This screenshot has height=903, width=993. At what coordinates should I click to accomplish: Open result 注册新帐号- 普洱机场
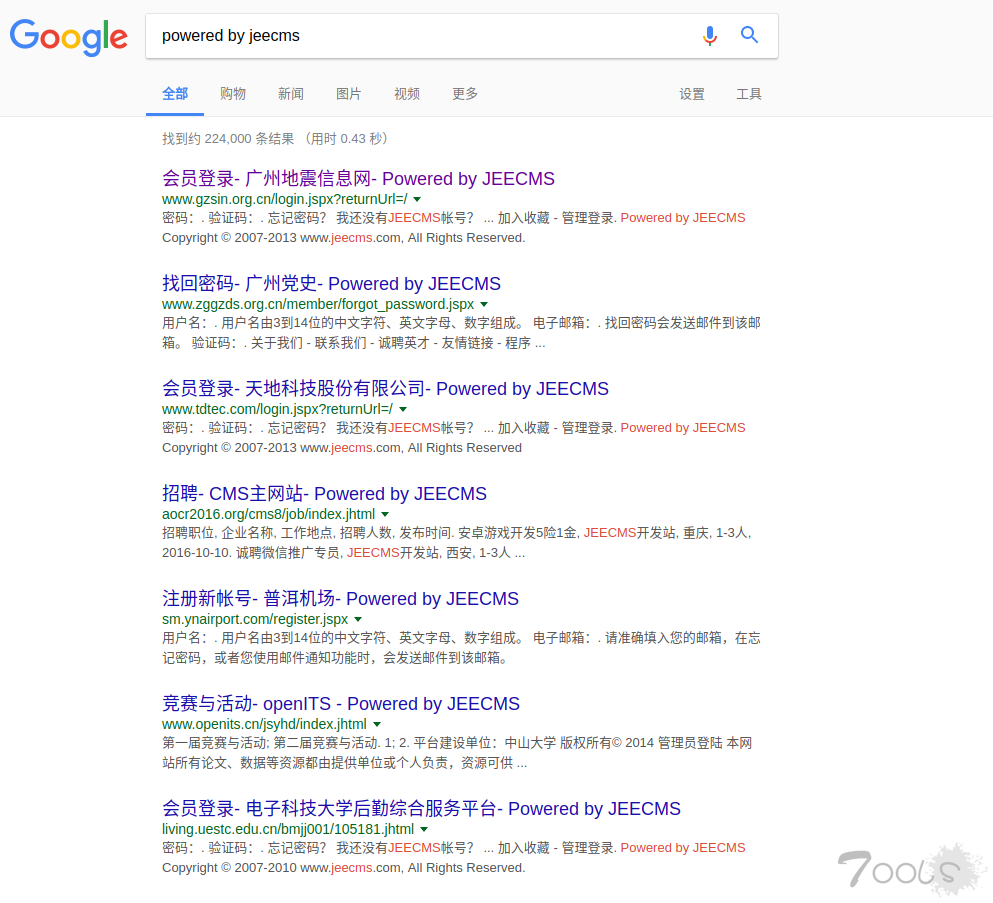tap(340, 599)
